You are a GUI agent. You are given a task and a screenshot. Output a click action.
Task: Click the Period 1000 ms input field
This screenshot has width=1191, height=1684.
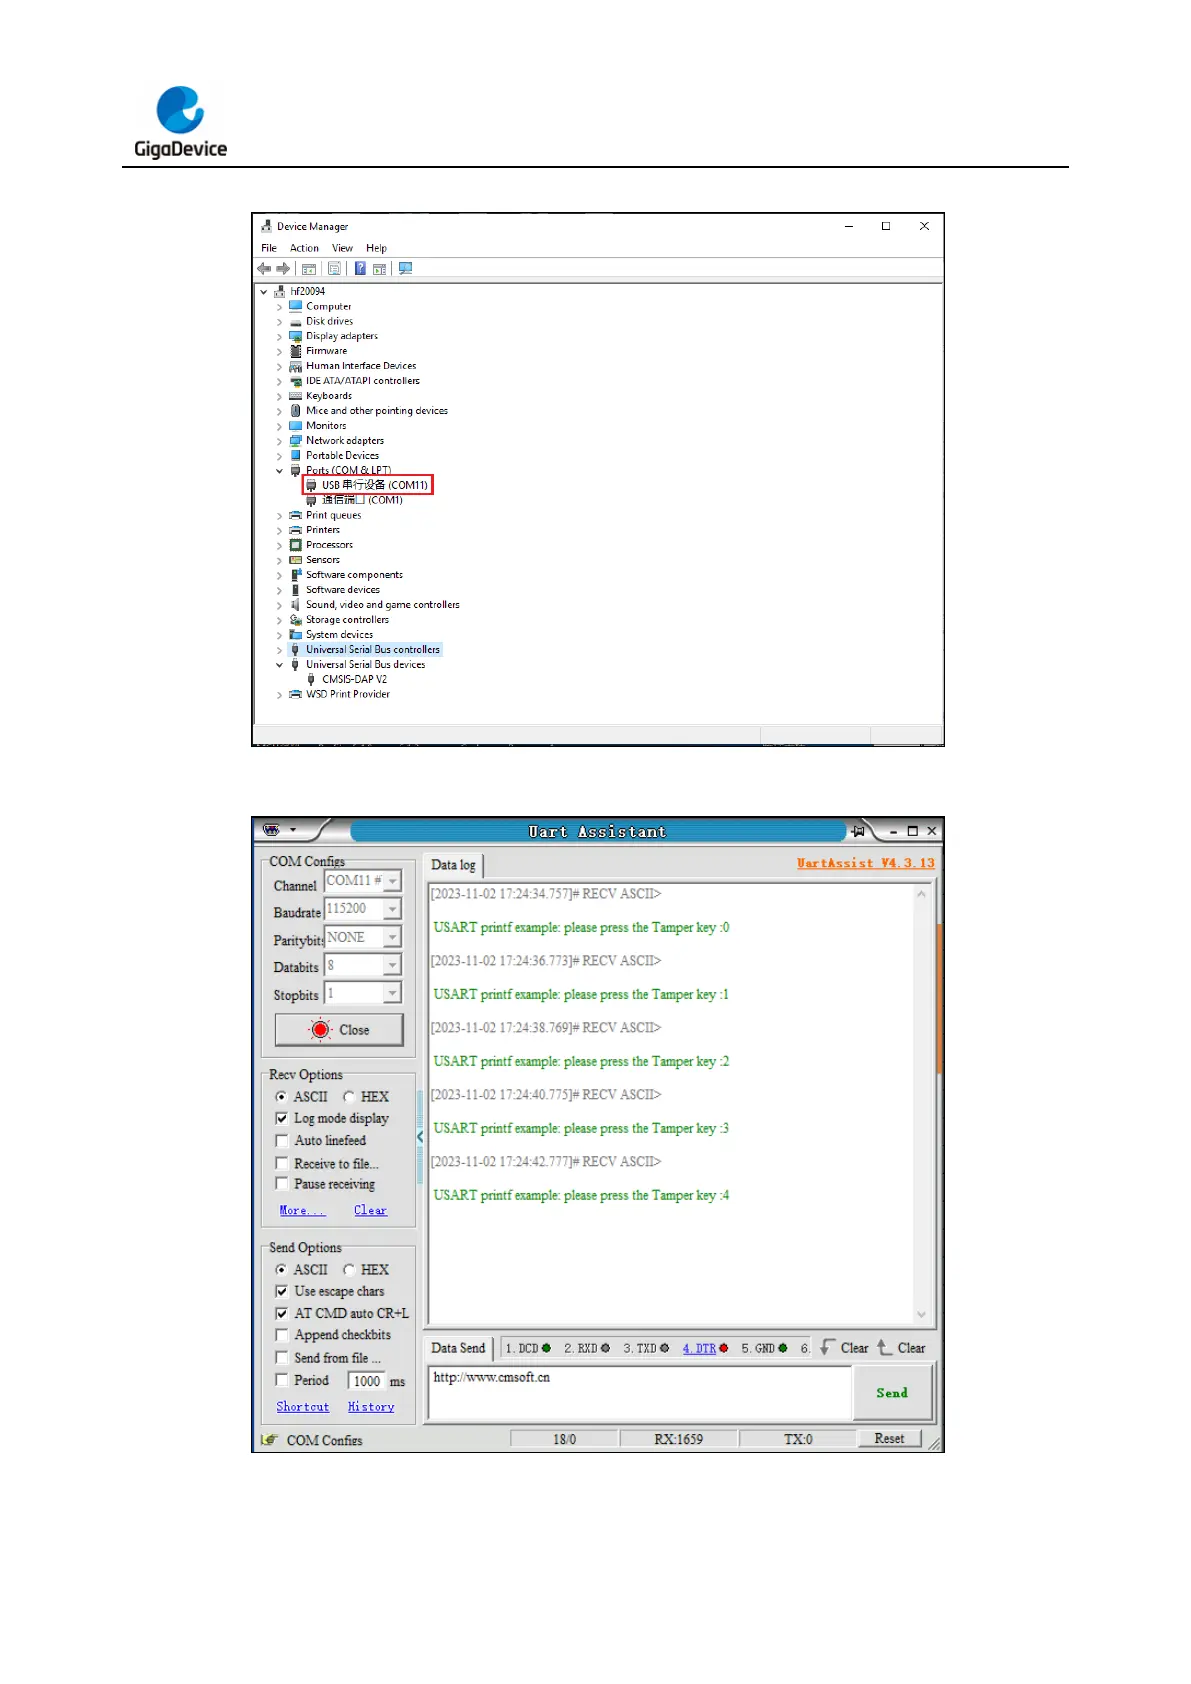tap(367, 1381)
